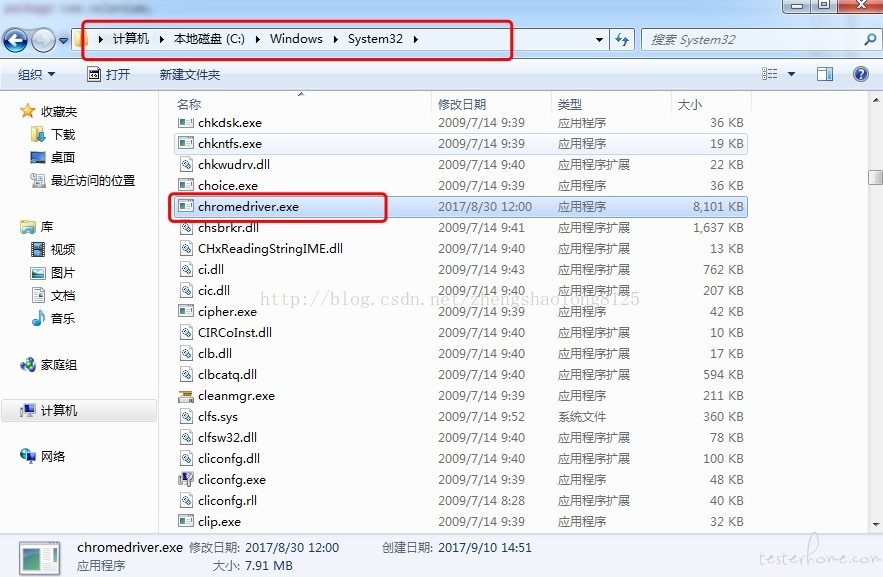
Task: Select the cleanmgr.exe file name
Action: 237,396
